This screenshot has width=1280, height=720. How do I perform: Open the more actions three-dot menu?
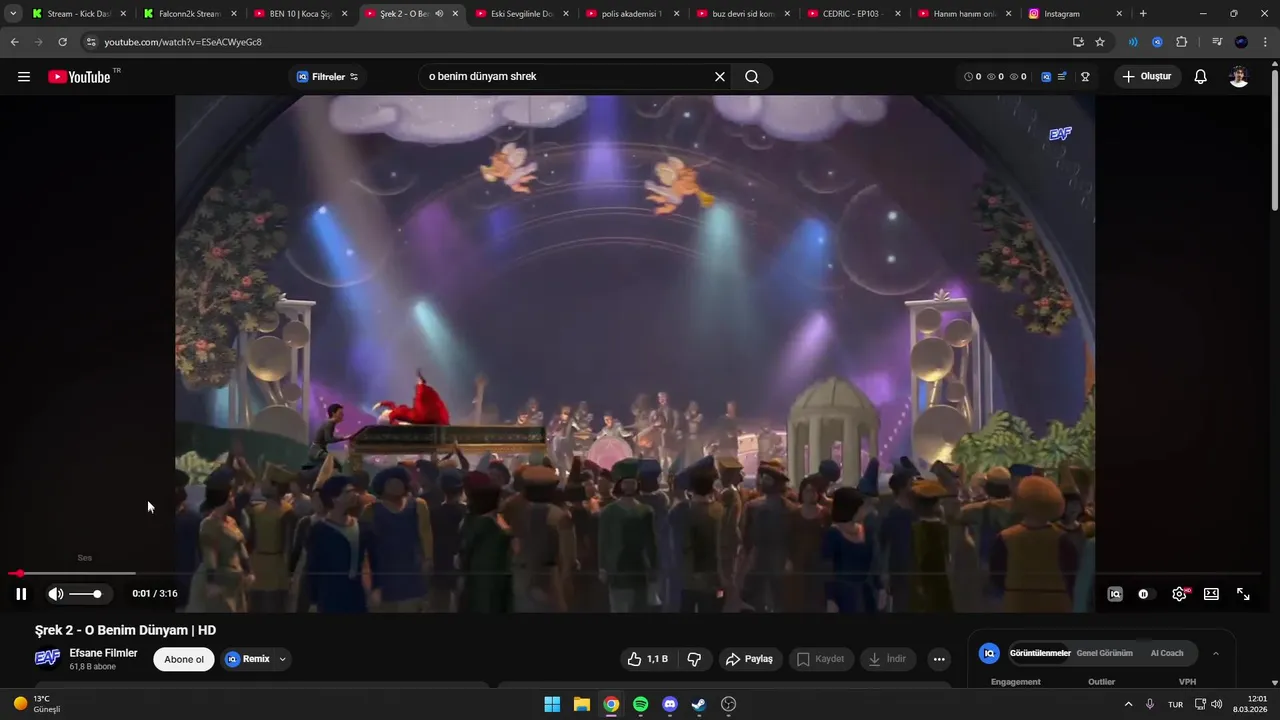(x=938, y=659)
